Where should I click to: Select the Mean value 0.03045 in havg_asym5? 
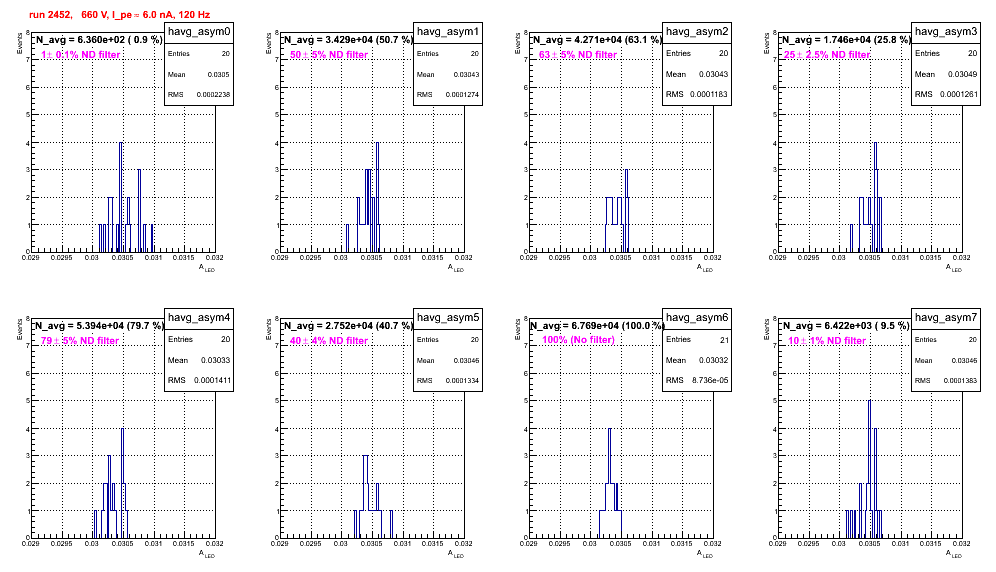point(466,360)
